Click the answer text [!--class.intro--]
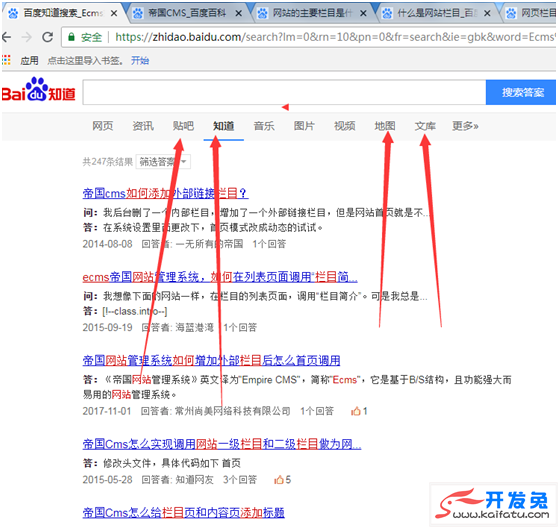558x527 pixels. click(135, 311)
